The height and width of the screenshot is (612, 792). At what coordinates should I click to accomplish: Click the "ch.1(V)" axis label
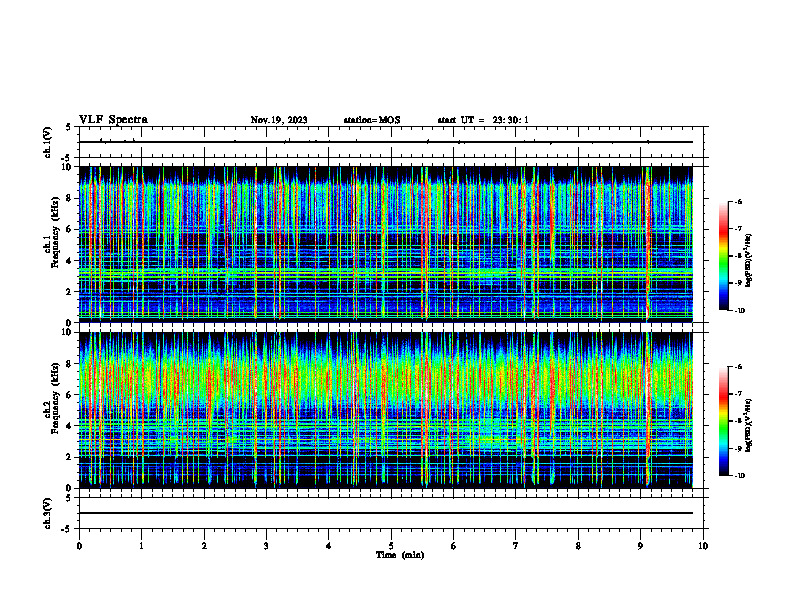(48, 142)
